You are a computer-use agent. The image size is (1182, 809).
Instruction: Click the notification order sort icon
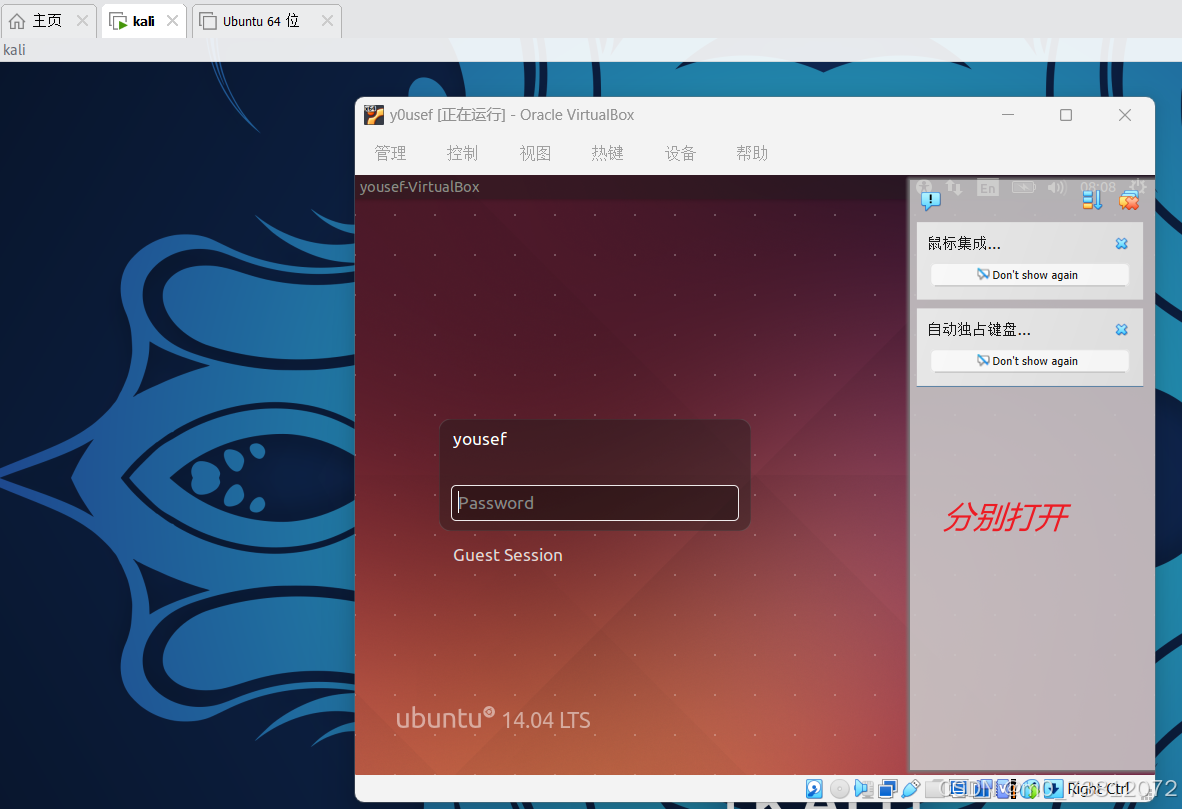[1092, 200]
